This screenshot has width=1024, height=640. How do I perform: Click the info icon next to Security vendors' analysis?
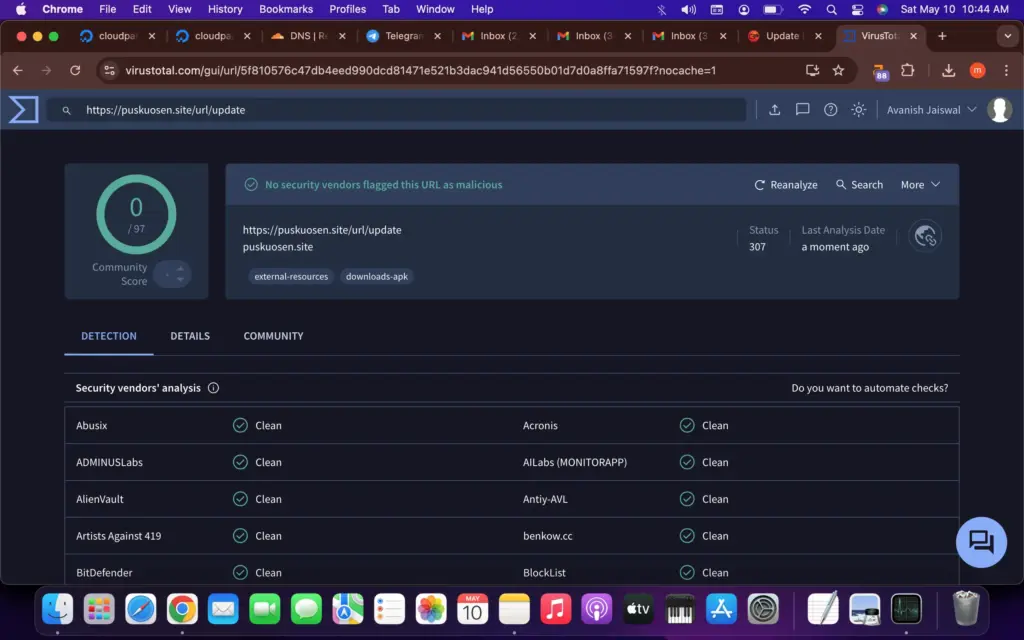213,388
